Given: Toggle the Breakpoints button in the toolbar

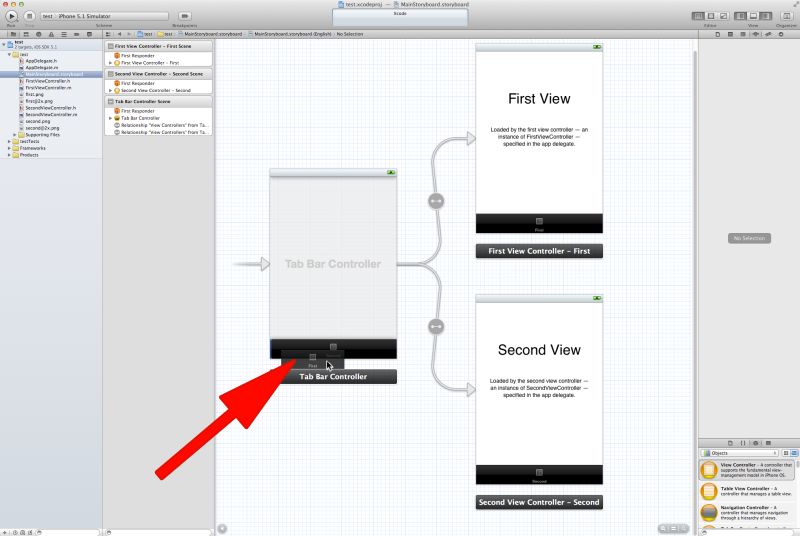Looking at the screenshot, I should tap(185, 16).
